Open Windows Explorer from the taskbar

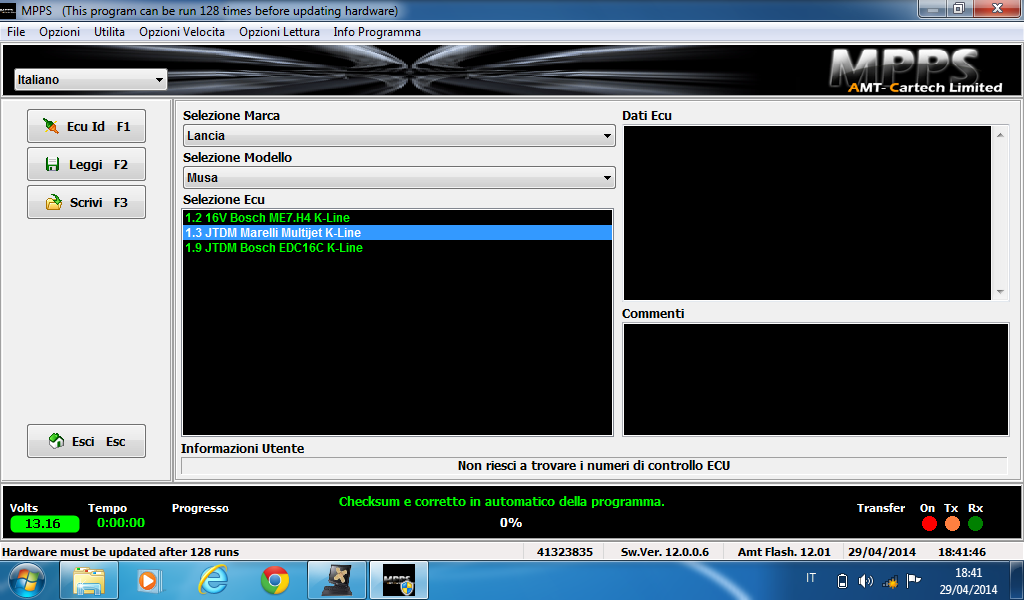[x=89, y=580]
